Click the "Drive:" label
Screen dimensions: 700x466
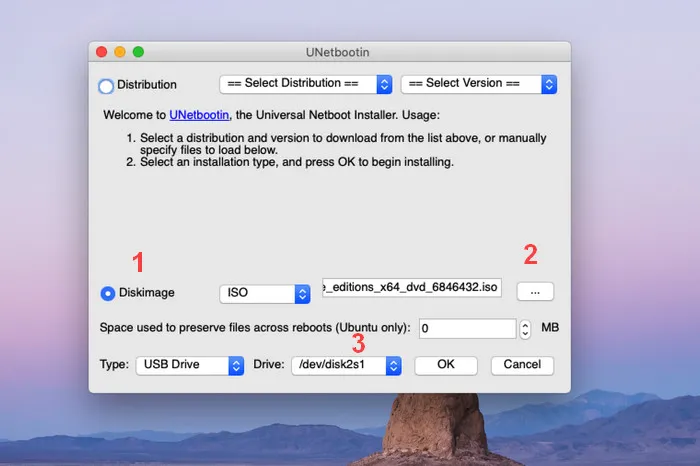tap(269, 364)
